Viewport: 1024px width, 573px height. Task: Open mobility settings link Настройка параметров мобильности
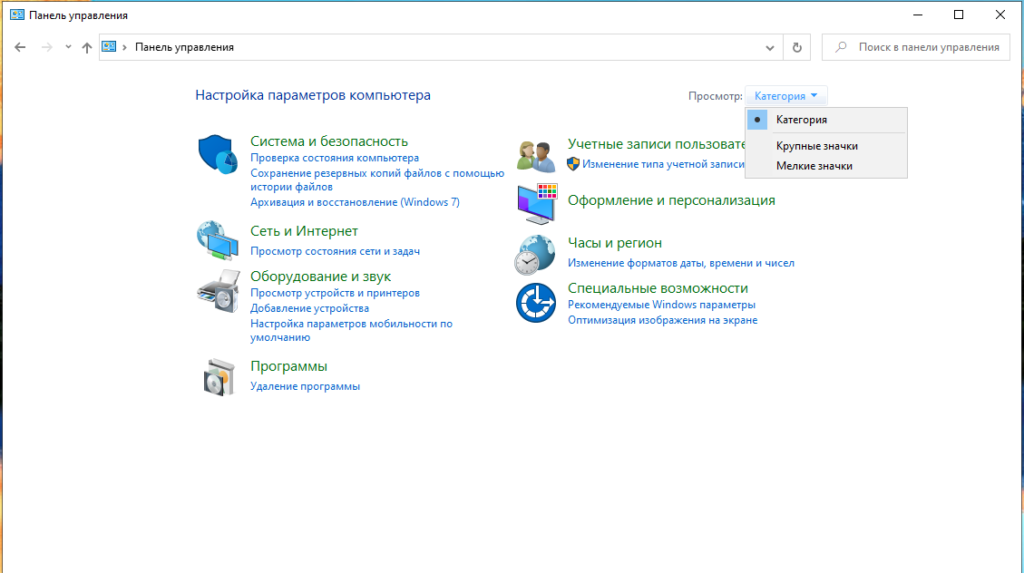click(x=351, y=331)
